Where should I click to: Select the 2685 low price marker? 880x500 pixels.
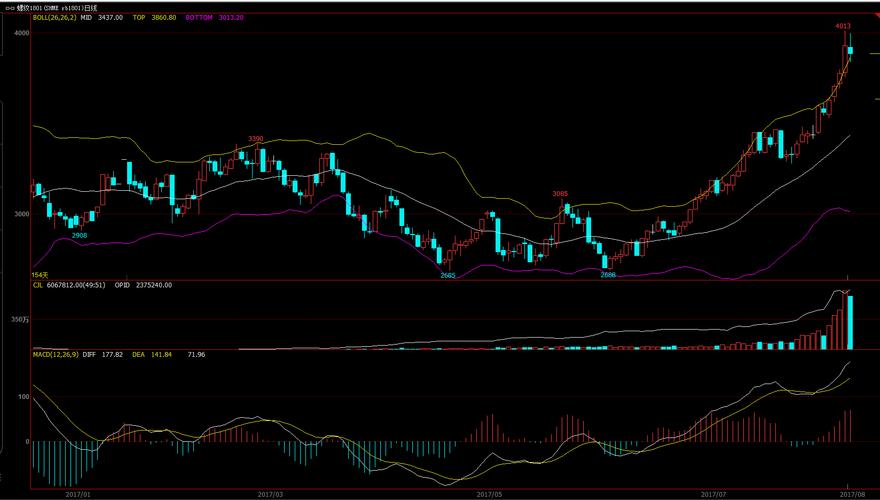pyautogui.click(x=448, y=275)
